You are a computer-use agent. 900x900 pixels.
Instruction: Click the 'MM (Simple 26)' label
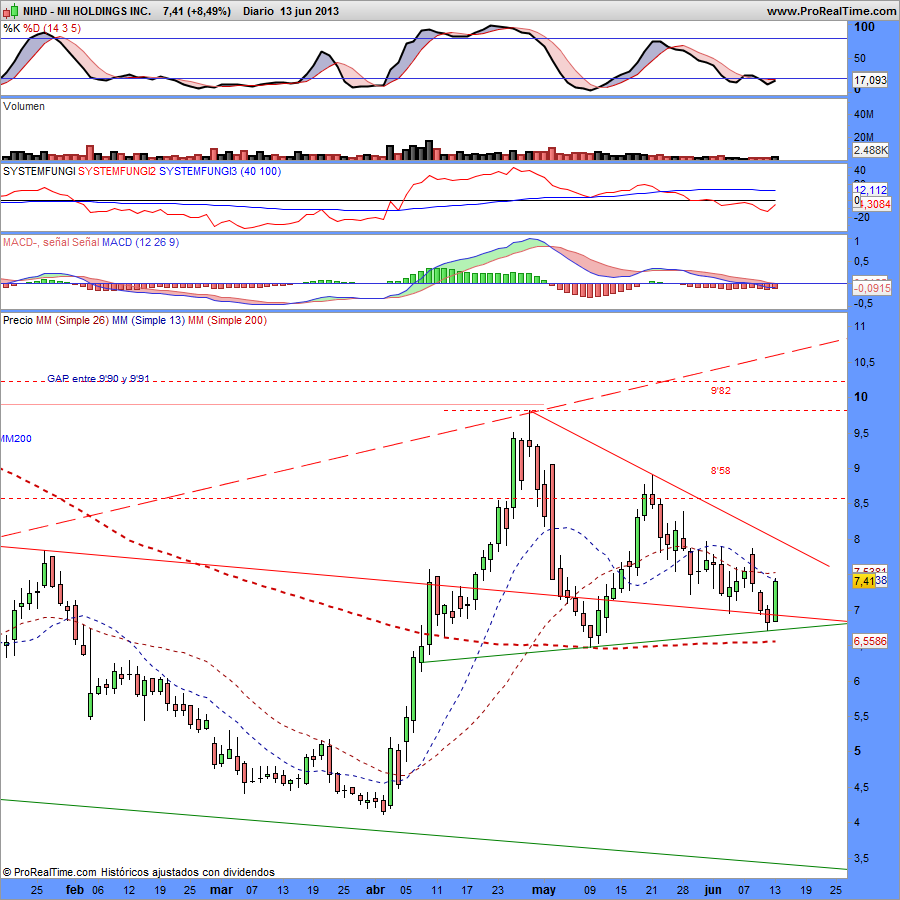click(x=72, y=320)
